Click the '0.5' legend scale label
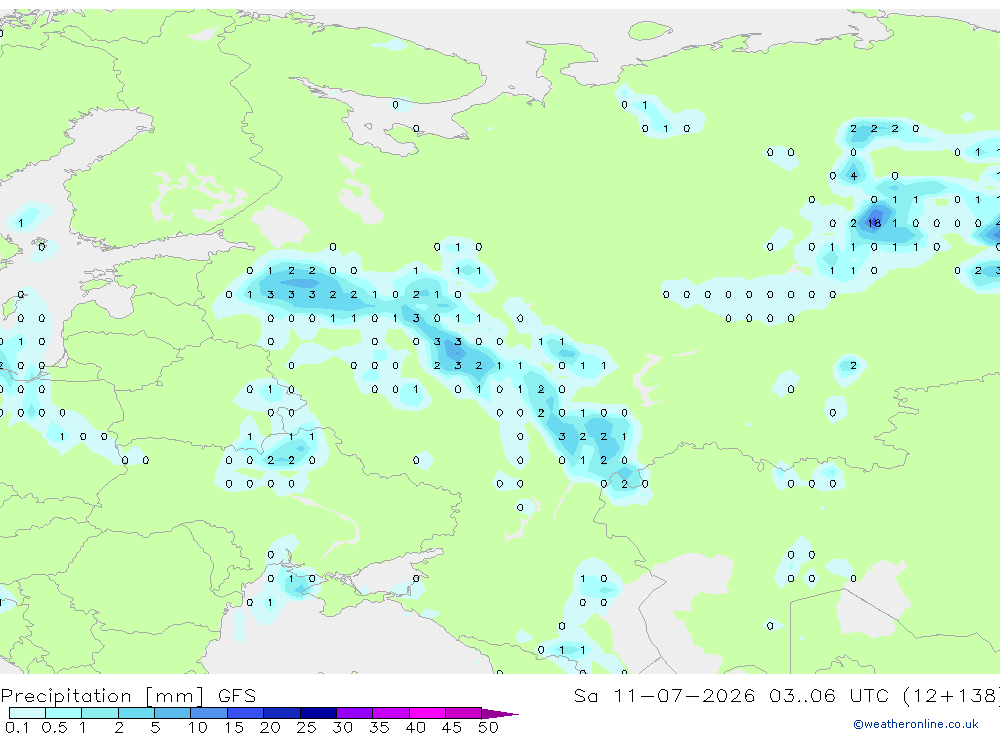This screenshot has width=1000, height=733. (54, 727)
